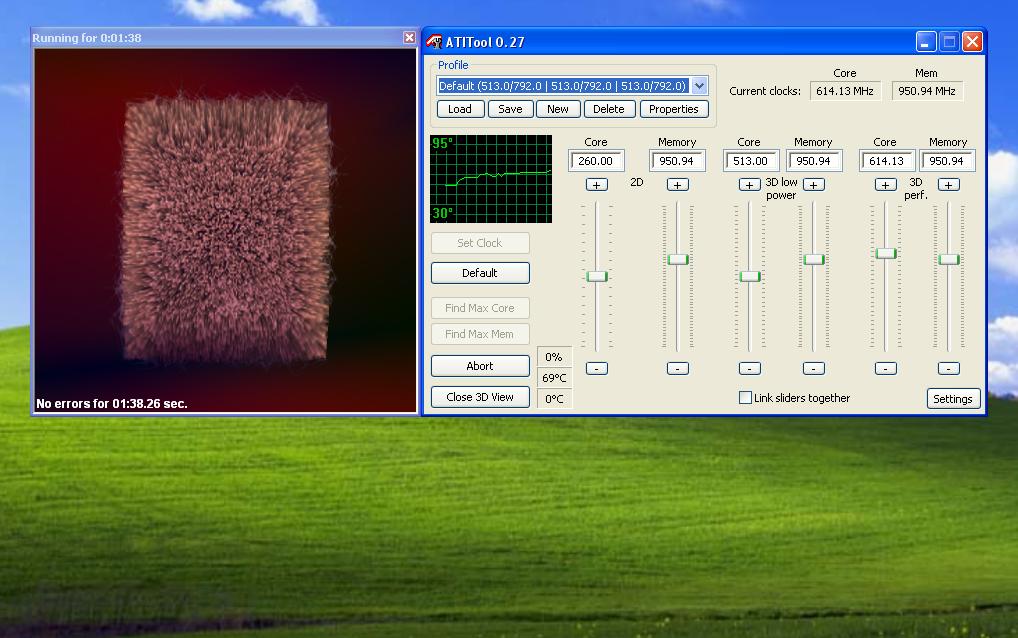The height and width of the screenshot is (638, 1018).
Task: Click the Save profile button
Action: pyautogui.click(x=510, y=109)
